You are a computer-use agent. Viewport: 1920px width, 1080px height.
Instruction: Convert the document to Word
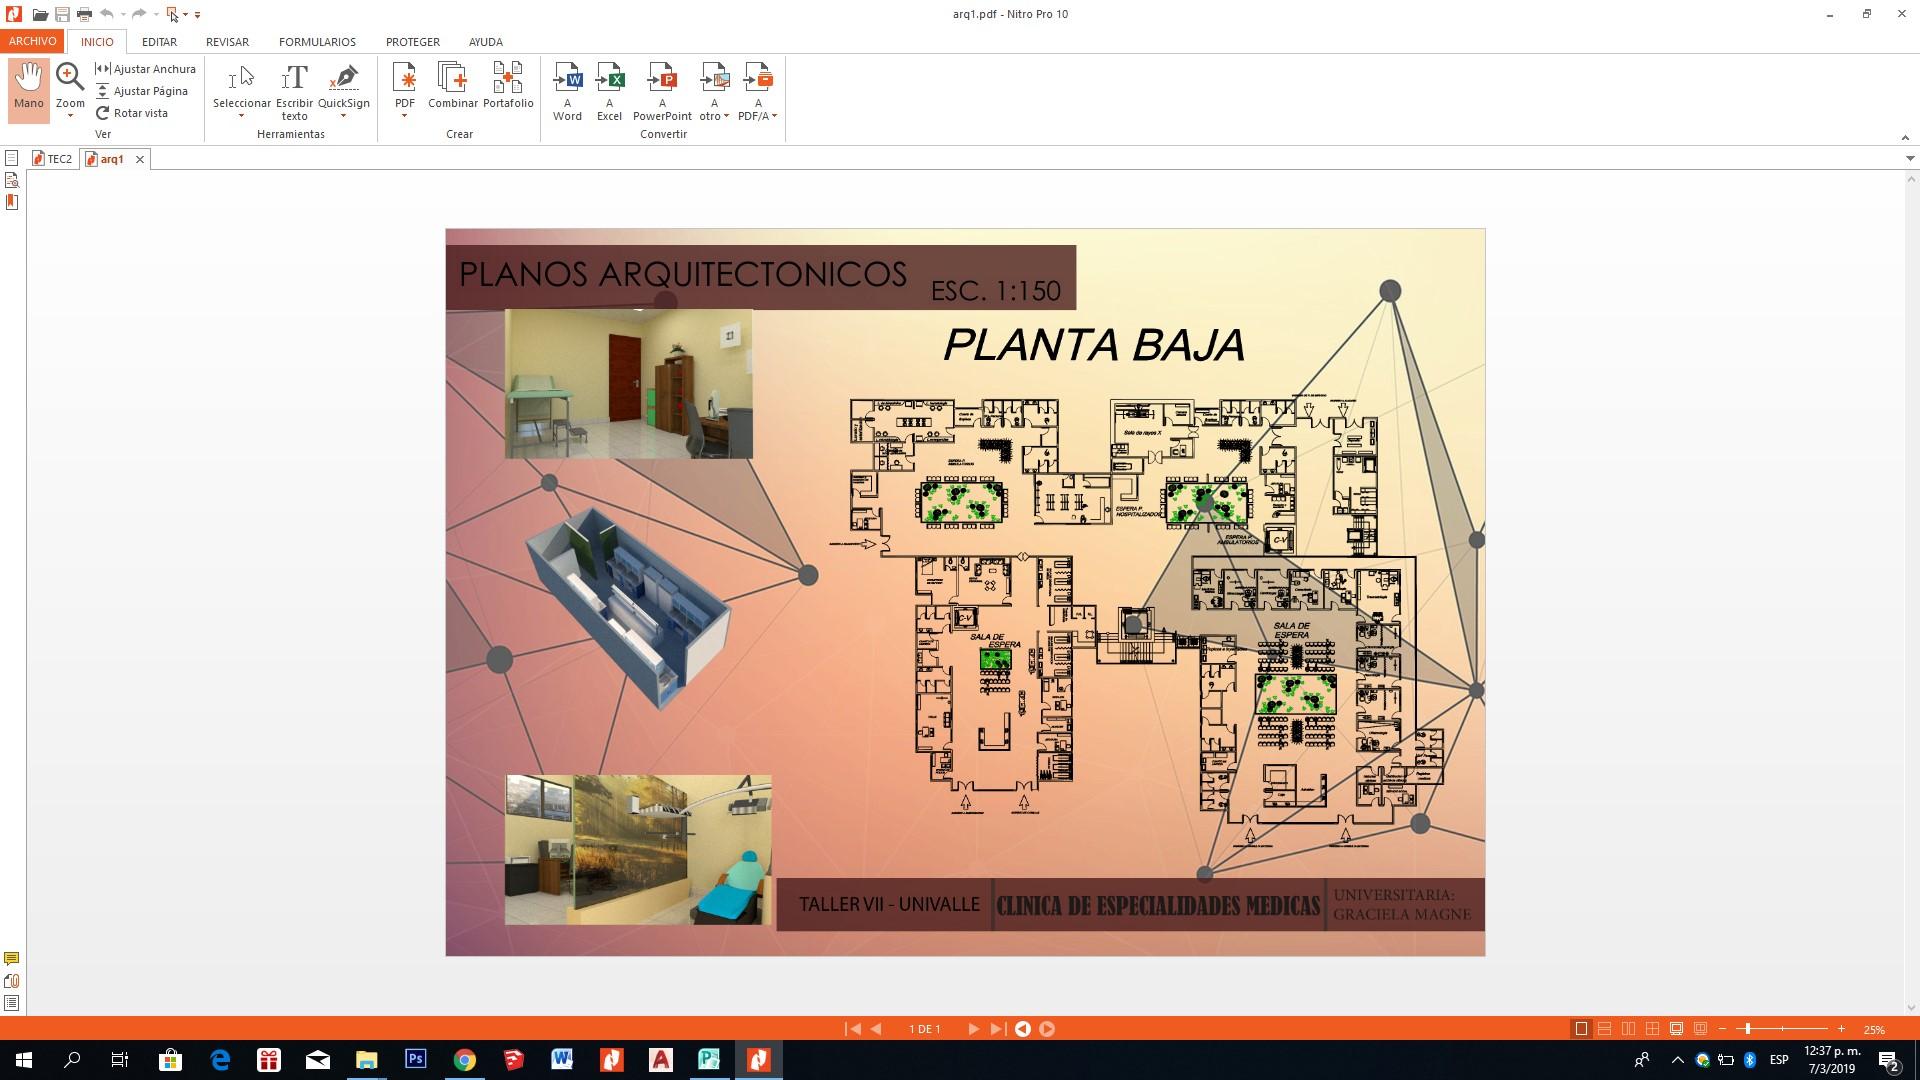tap(567, 90)
